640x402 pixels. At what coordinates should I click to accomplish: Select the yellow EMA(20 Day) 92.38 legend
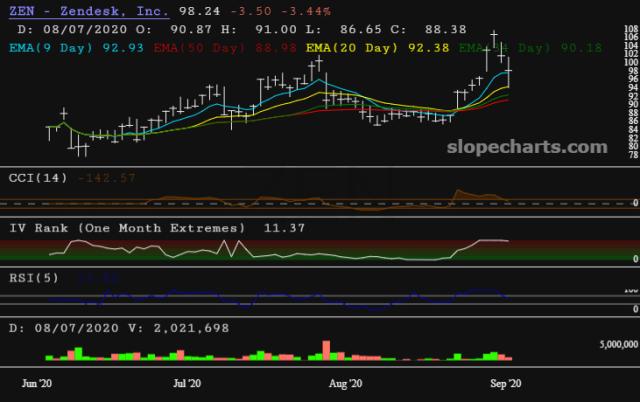point(378,48)
